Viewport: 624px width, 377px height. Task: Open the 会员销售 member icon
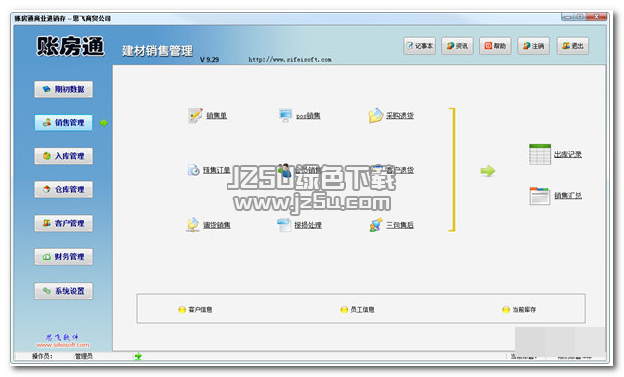click(x=285, y=170)
